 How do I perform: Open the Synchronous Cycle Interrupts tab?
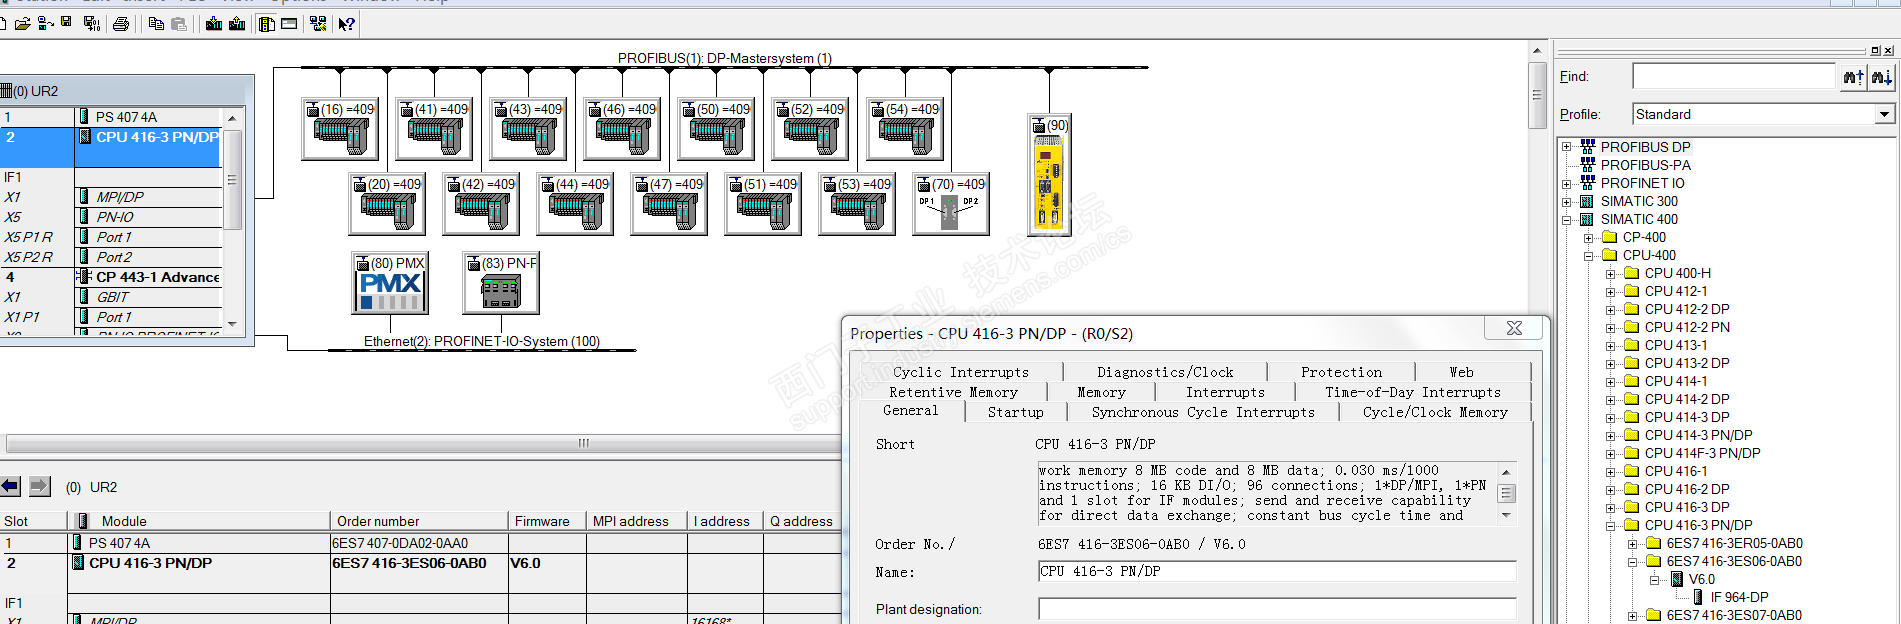point(1203,412)
